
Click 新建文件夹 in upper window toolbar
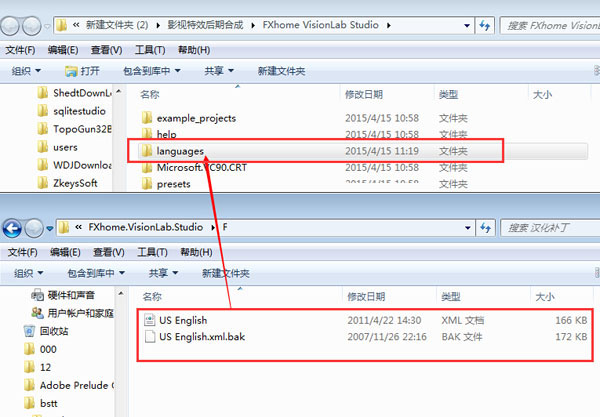tap(281, 71)
